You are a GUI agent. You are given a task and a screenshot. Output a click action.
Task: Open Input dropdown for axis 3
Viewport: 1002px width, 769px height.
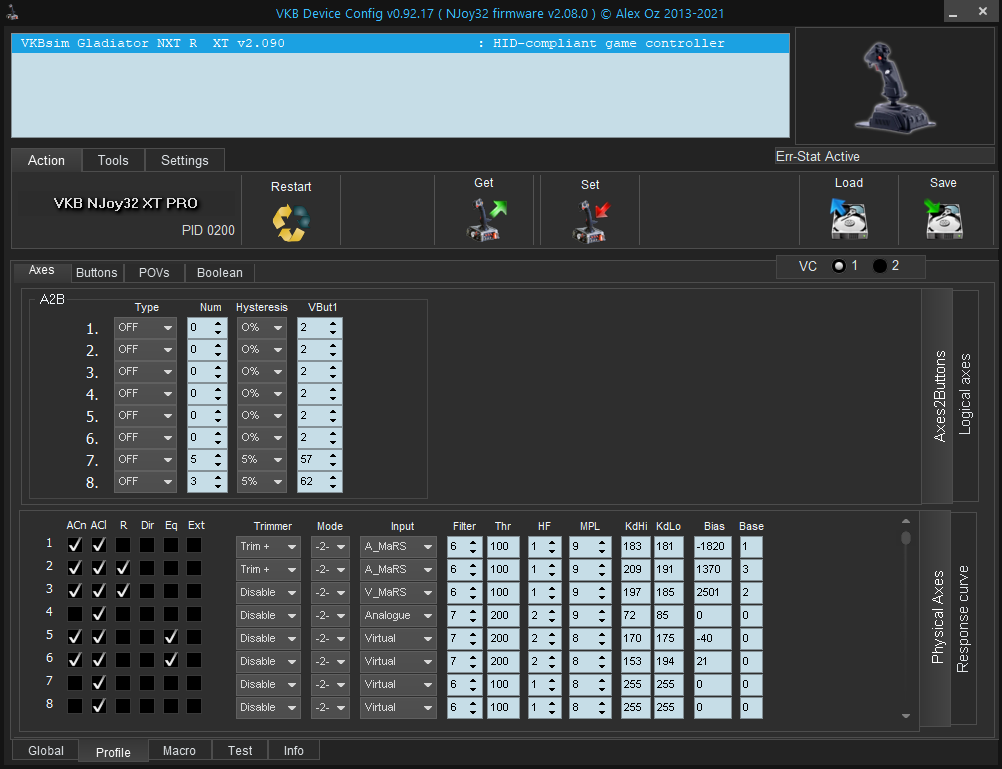tap(397, 593)
